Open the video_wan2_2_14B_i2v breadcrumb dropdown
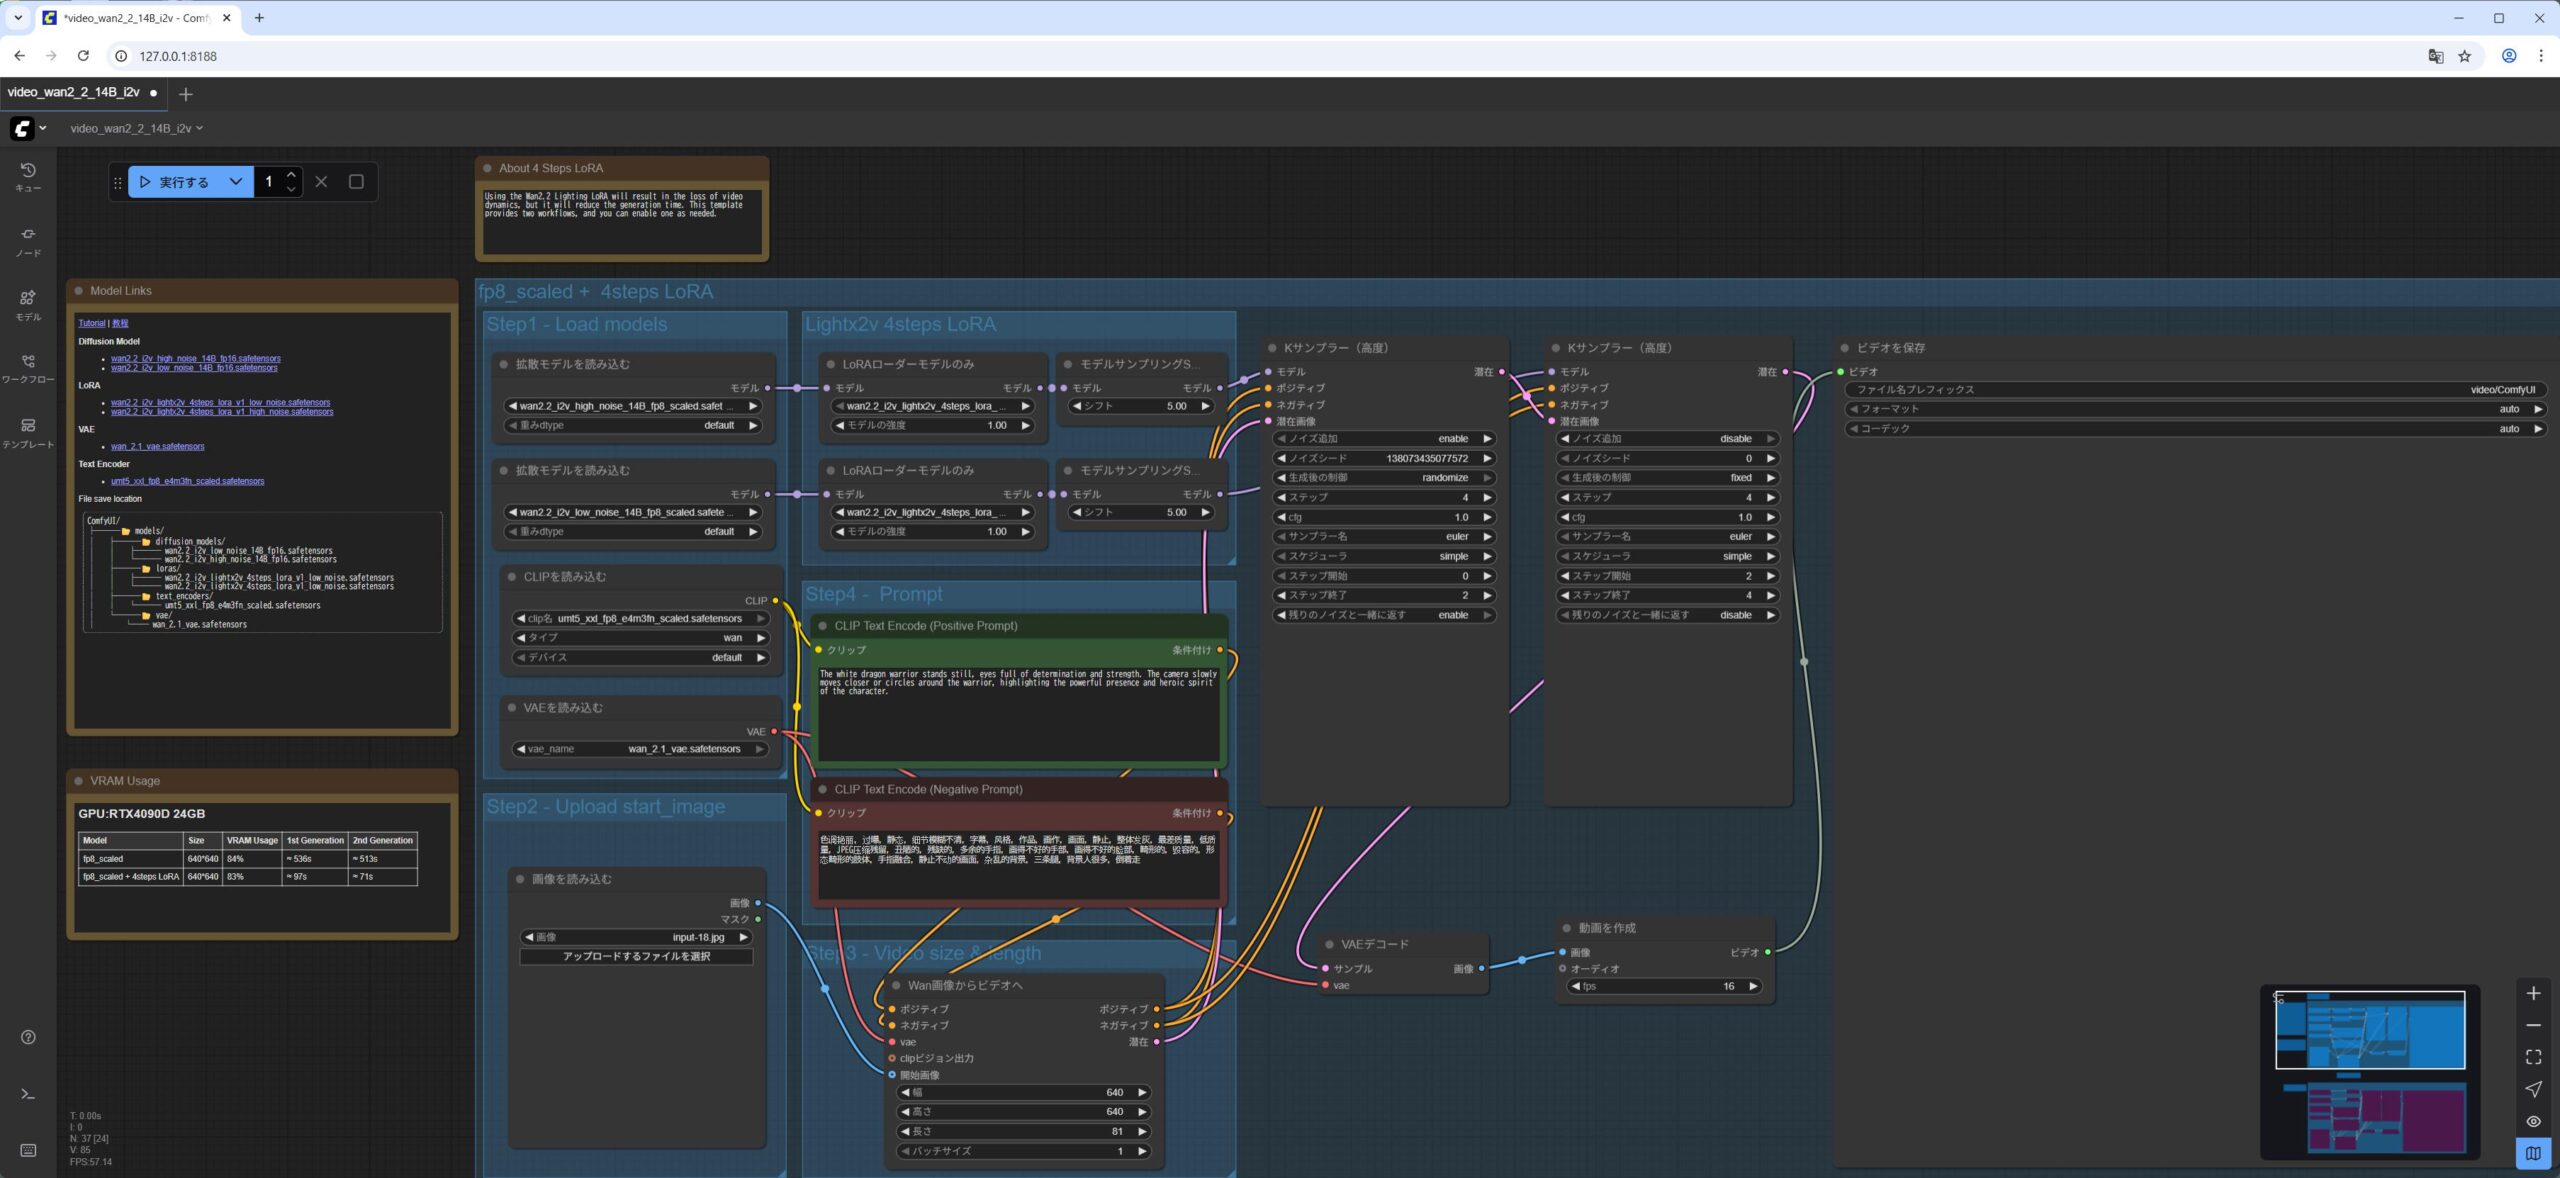2560x1178 pixels. click(x=137, y=128)
